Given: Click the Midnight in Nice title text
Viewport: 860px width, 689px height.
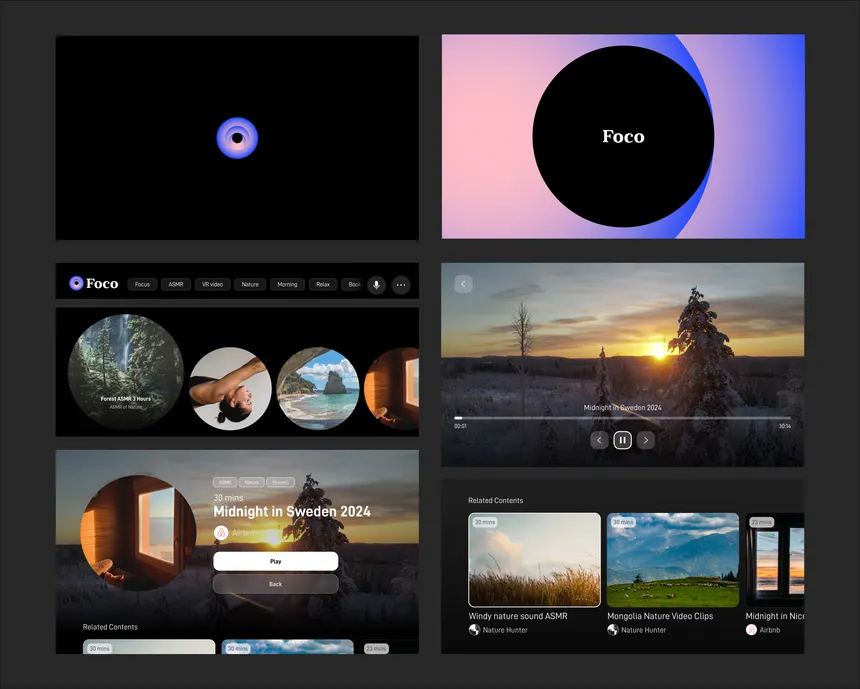Looking at the screenshot, I should [775, 616].
